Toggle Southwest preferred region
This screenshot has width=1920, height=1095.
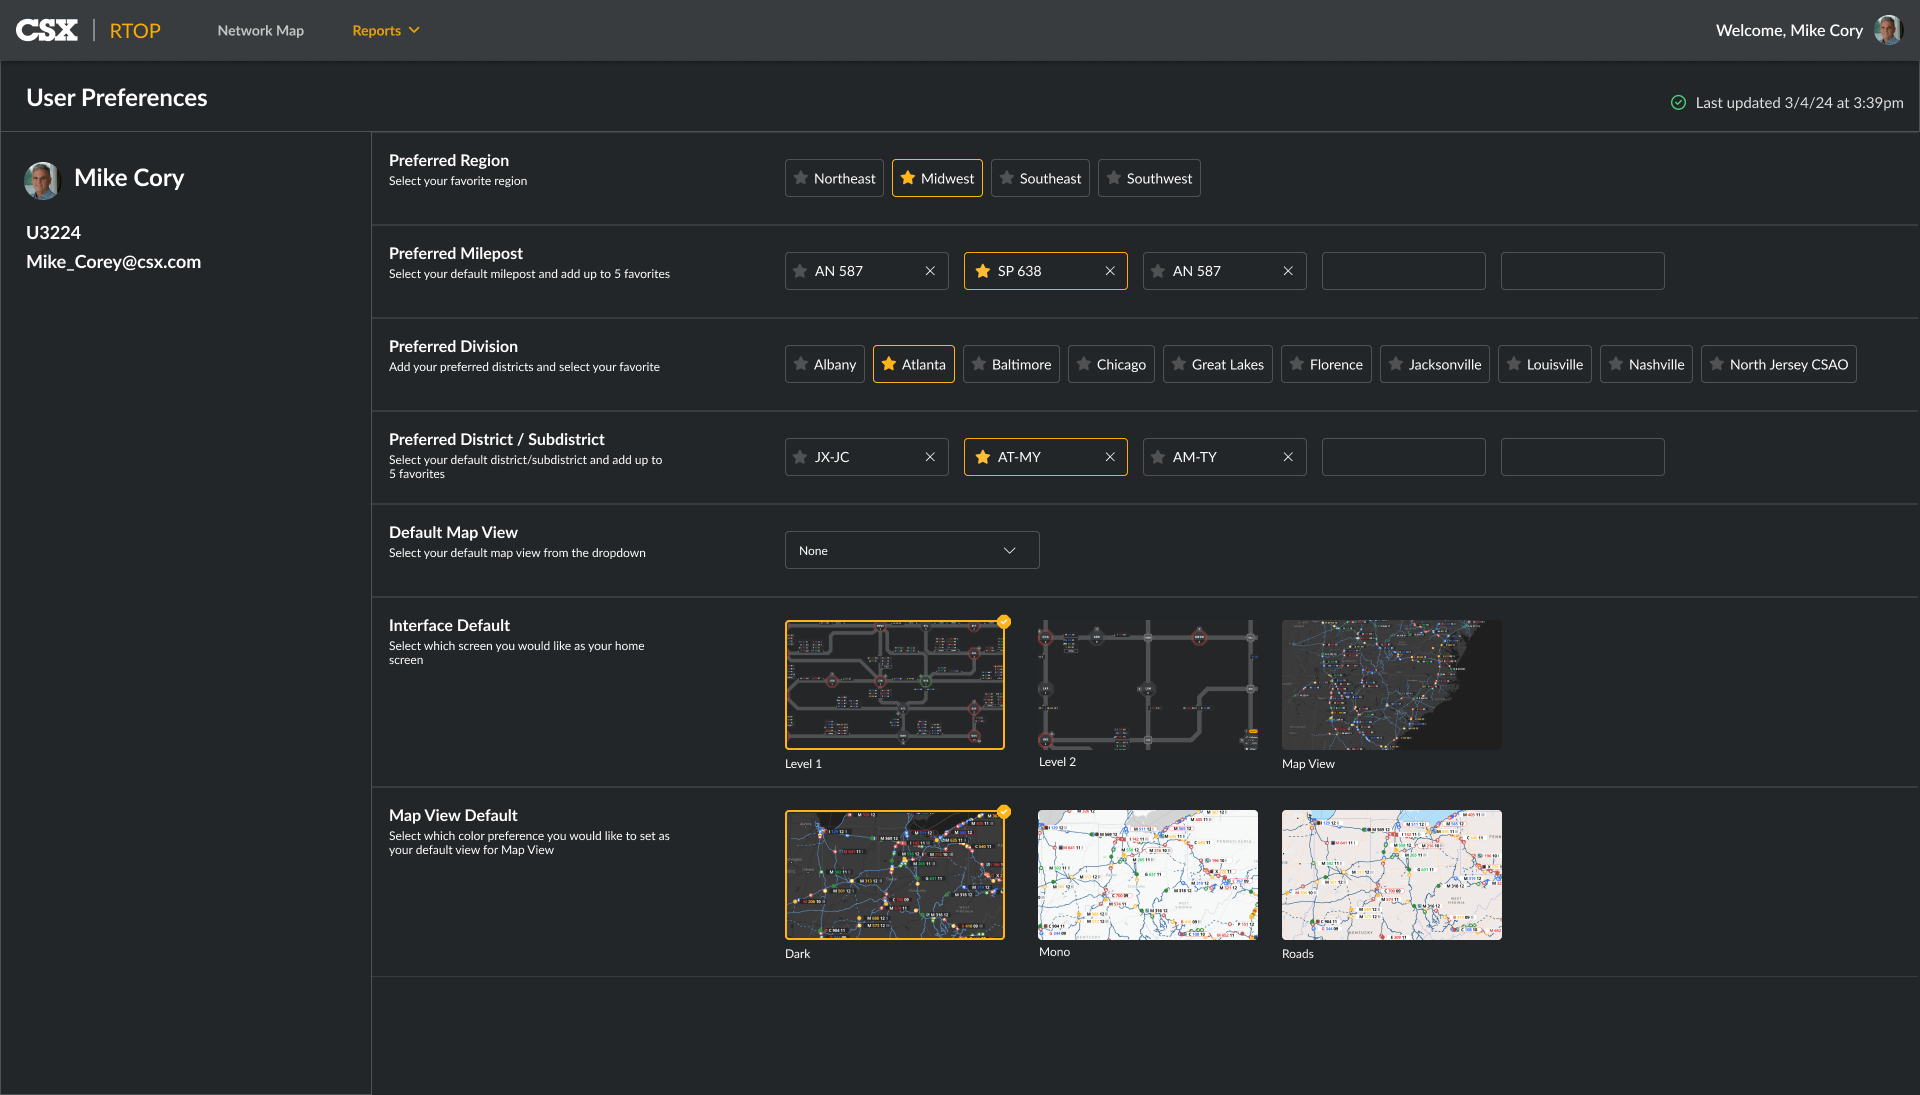point(1148,178)
